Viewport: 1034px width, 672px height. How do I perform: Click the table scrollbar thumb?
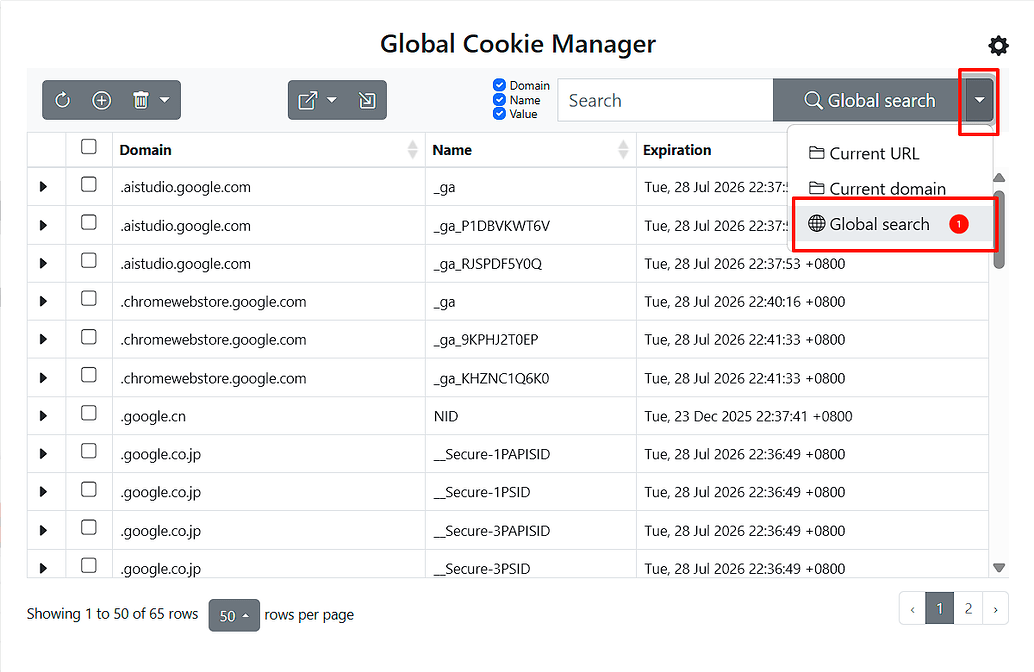(999, 229)
